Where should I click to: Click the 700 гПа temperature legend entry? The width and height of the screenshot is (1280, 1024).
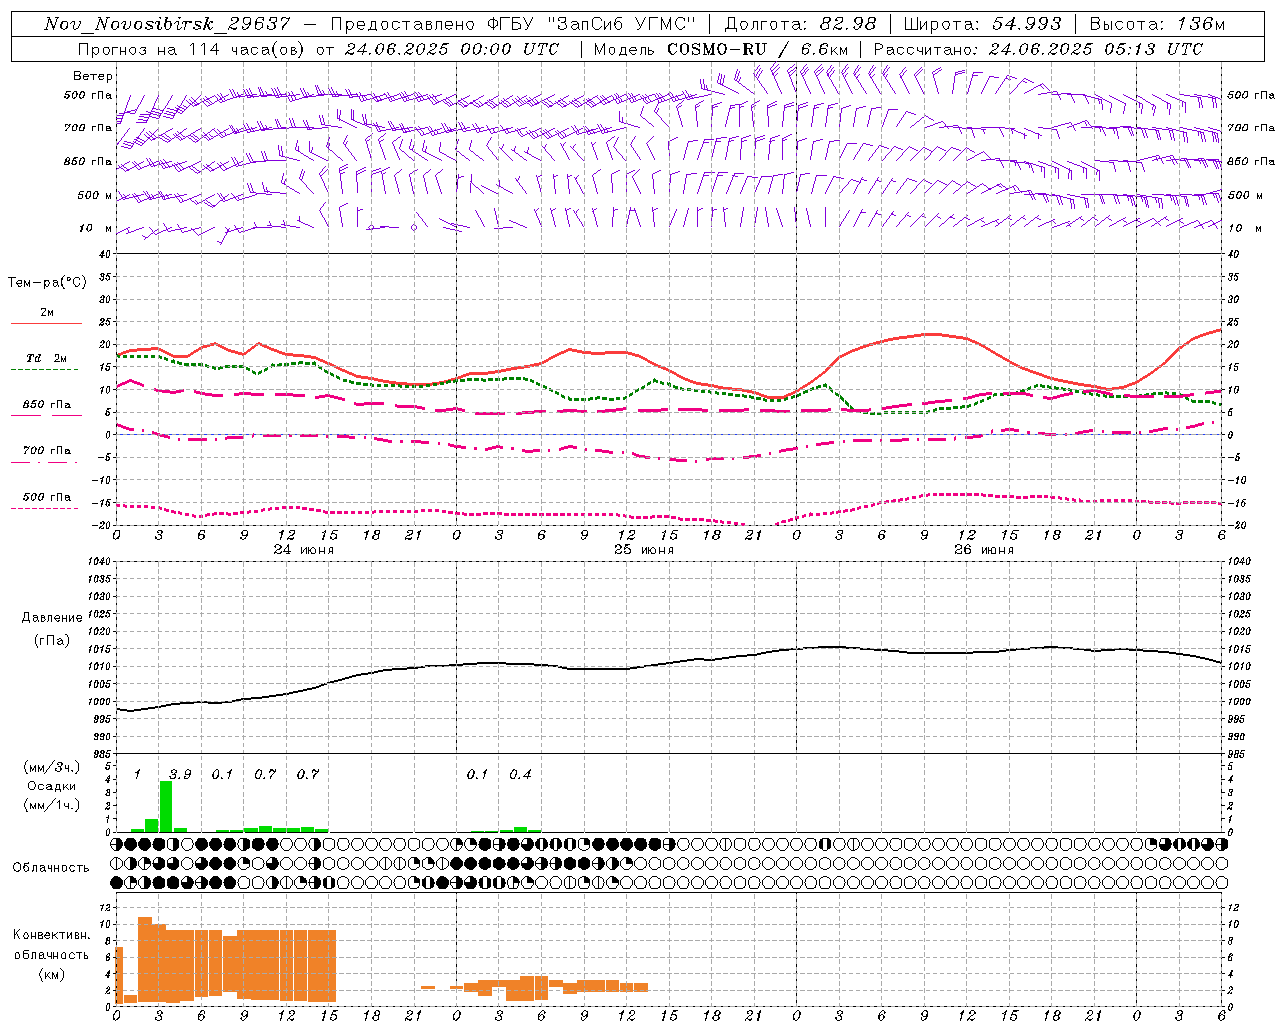coord(46,451)
